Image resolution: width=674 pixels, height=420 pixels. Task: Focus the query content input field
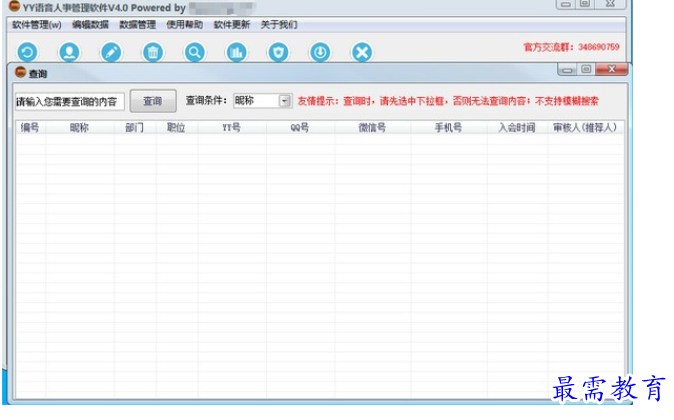pos(70,101)
